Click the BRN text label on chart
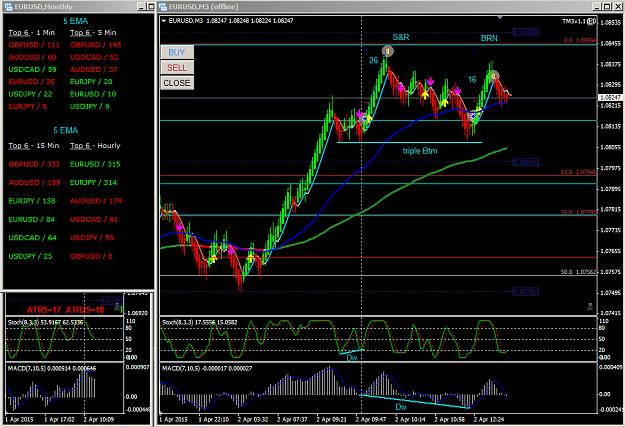 coord(489,38)
